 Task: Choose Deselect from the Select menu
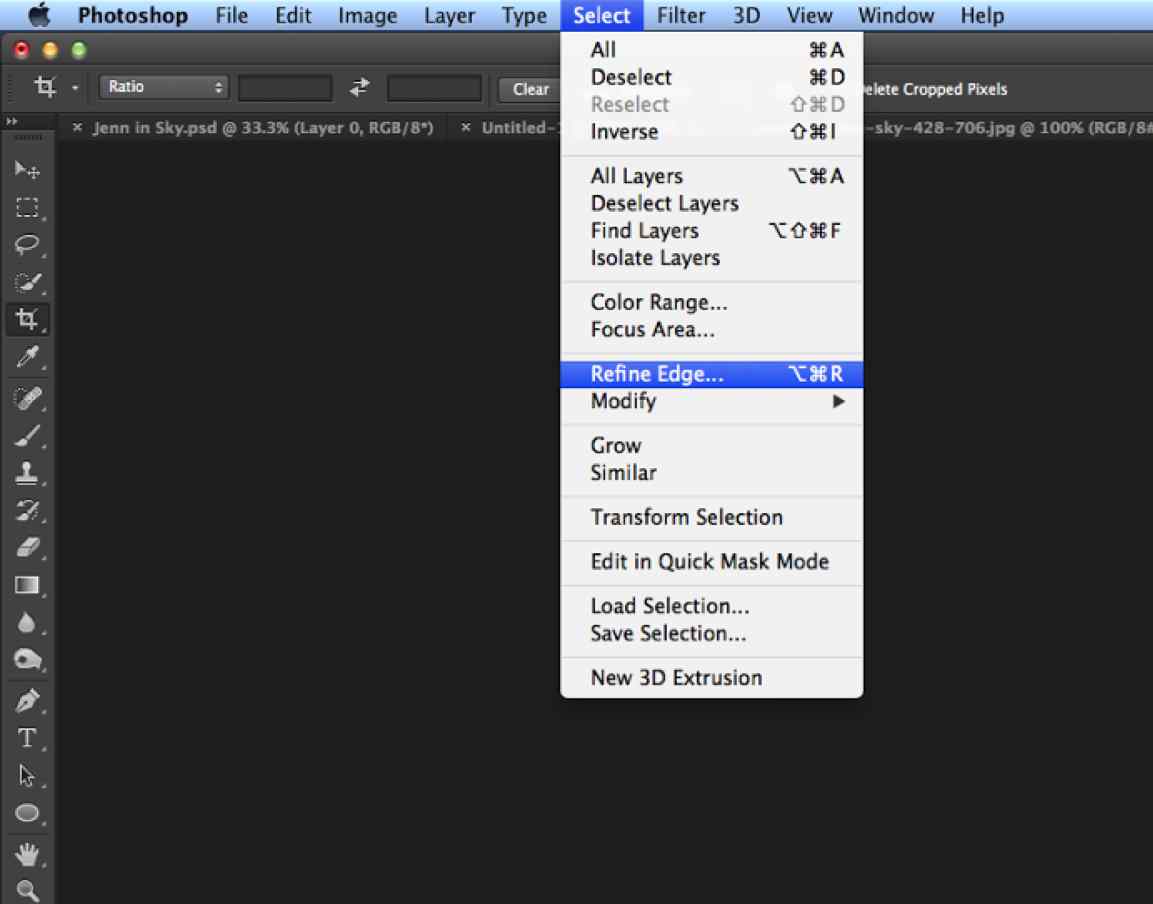pos(711,77)
